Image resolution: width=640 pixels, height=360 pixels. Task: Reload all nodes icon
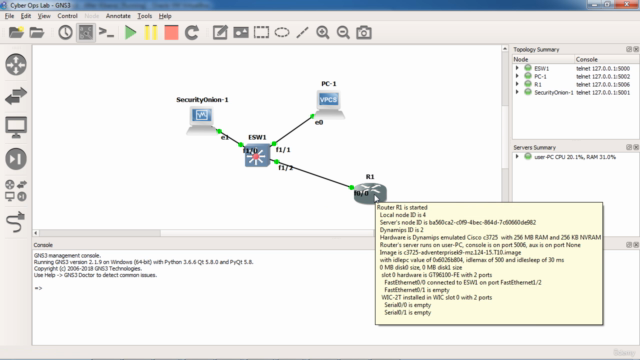[192, 32]
